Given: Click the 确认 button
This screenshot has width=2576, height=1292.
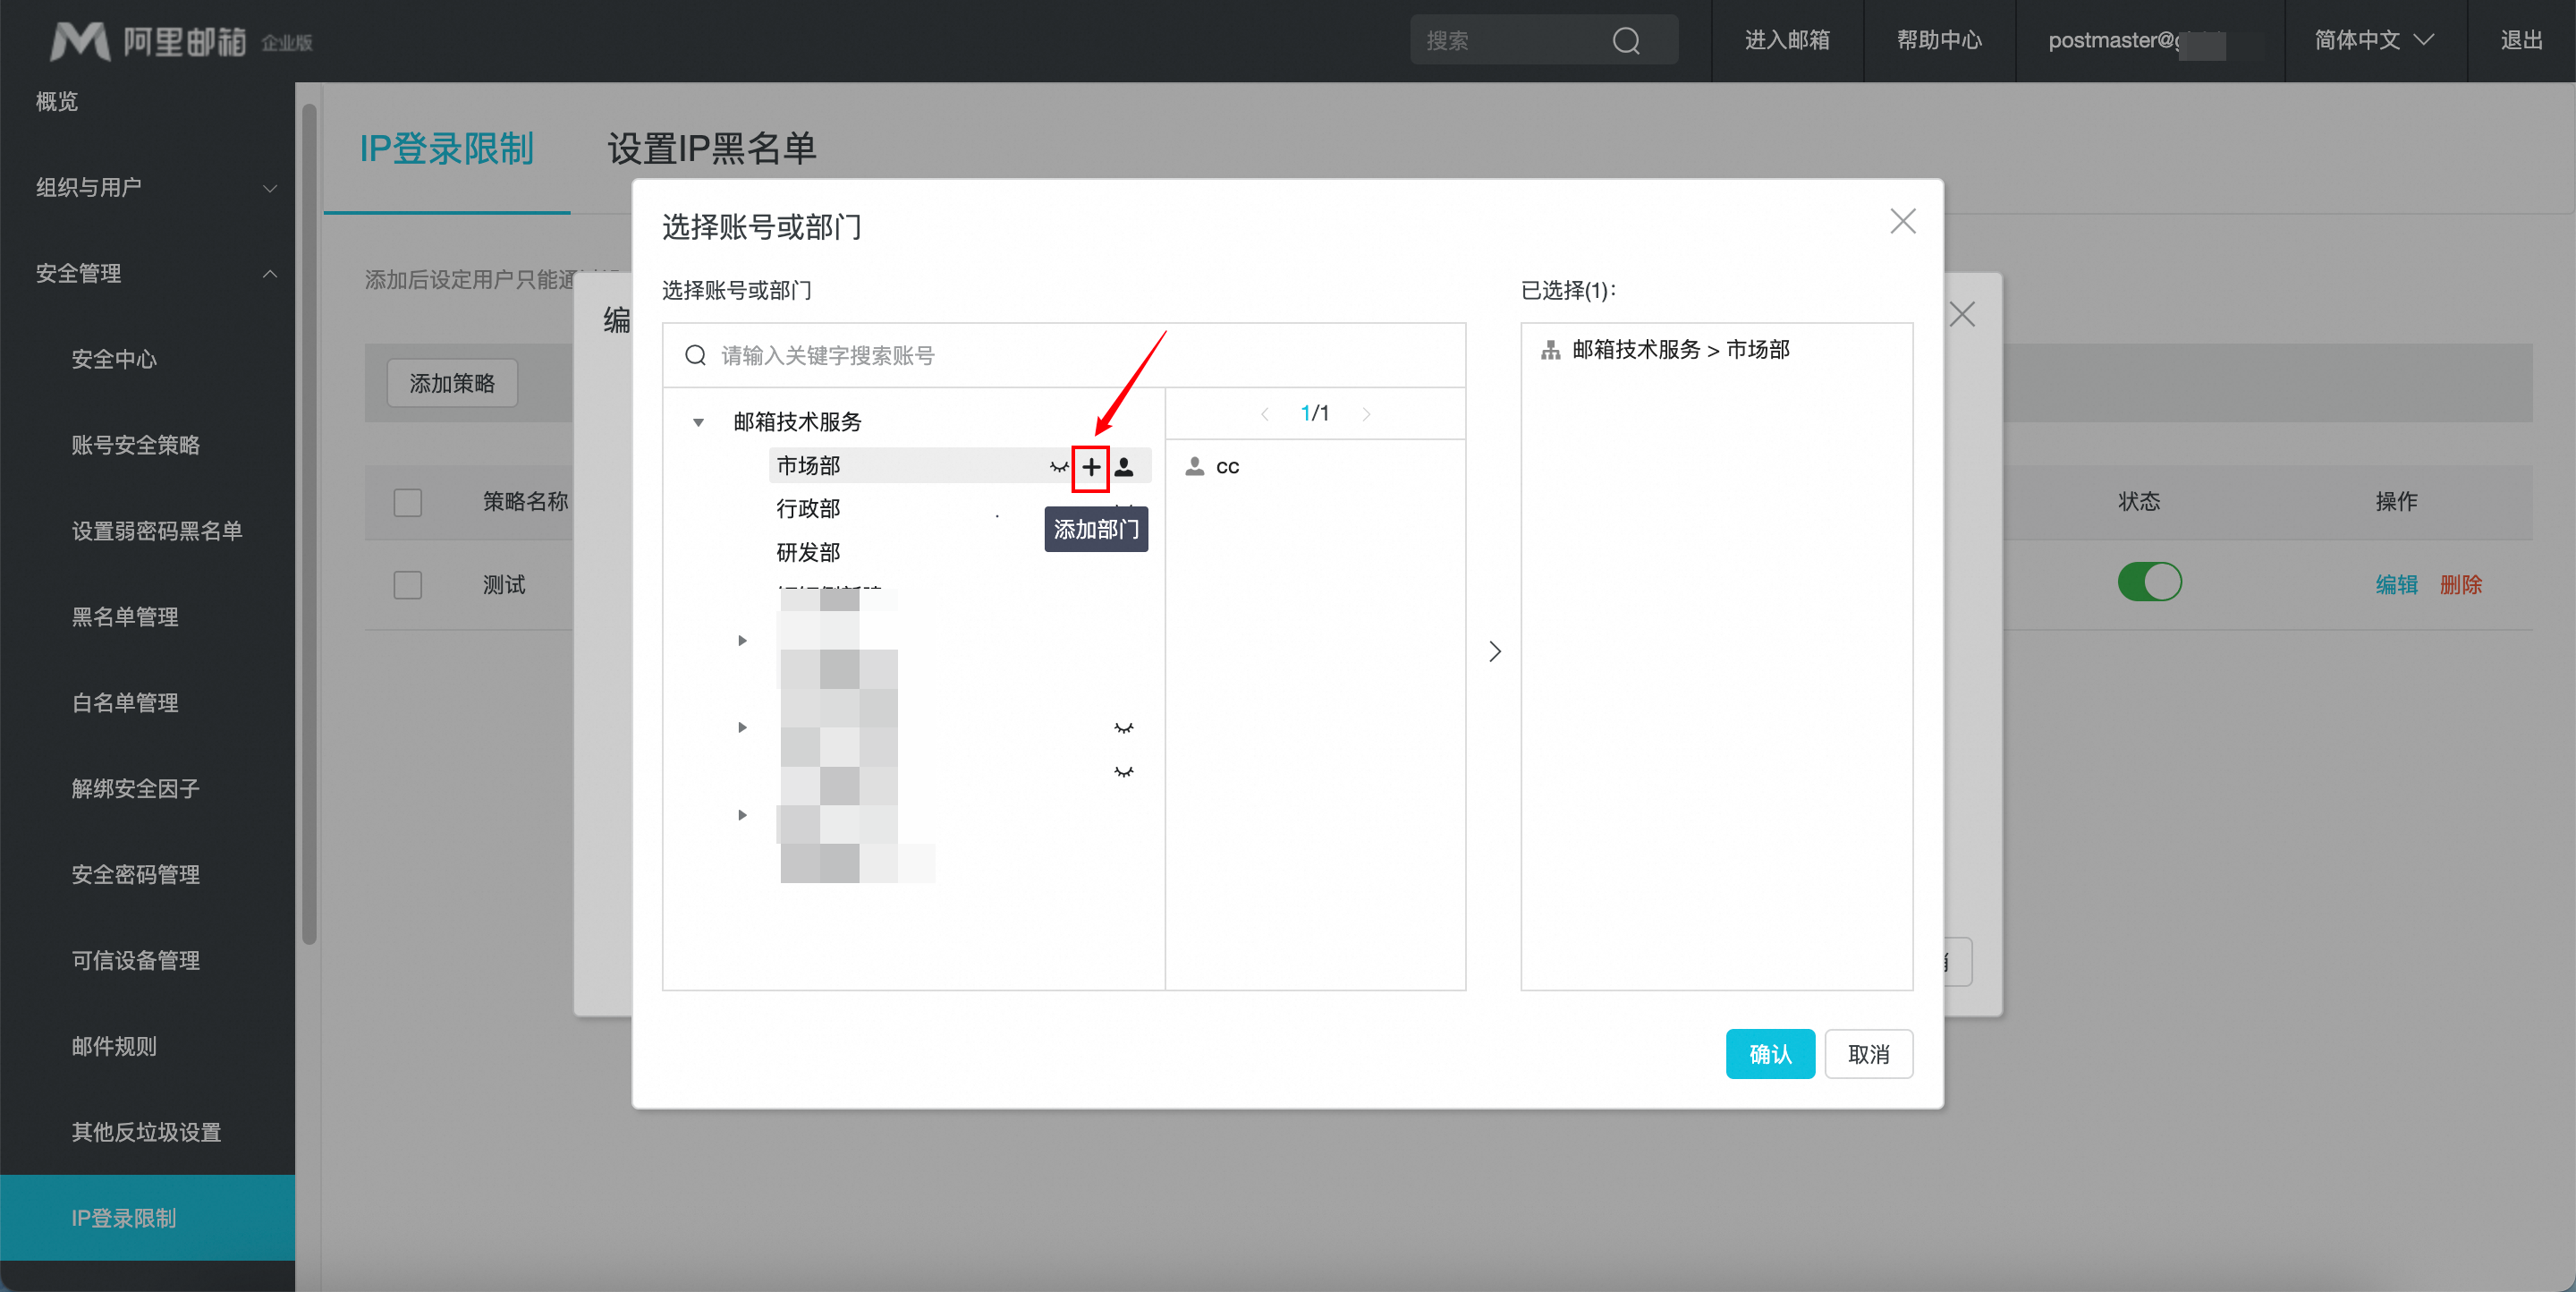Looking at the screenshot, I should (x=1769, y=1054).
